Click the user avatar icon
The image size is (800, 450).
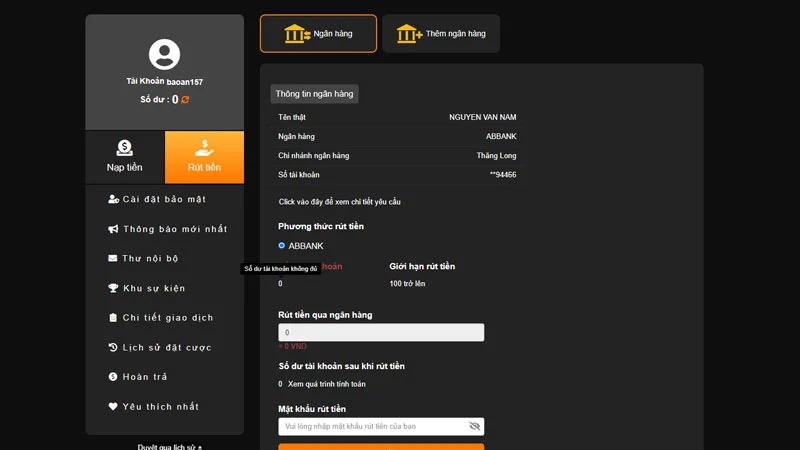click(x=164, y=54)
